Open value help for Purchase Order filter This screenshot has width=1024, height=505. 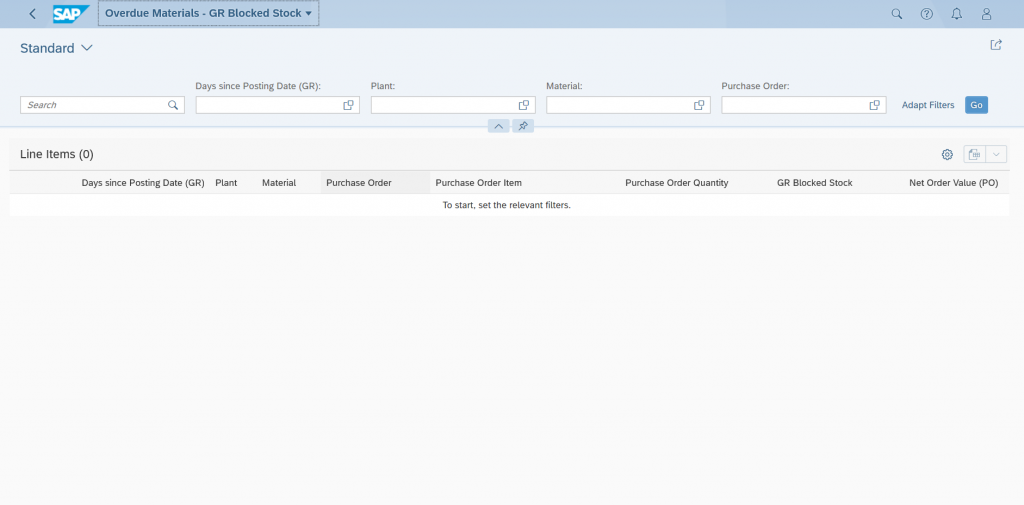[874, 105]
